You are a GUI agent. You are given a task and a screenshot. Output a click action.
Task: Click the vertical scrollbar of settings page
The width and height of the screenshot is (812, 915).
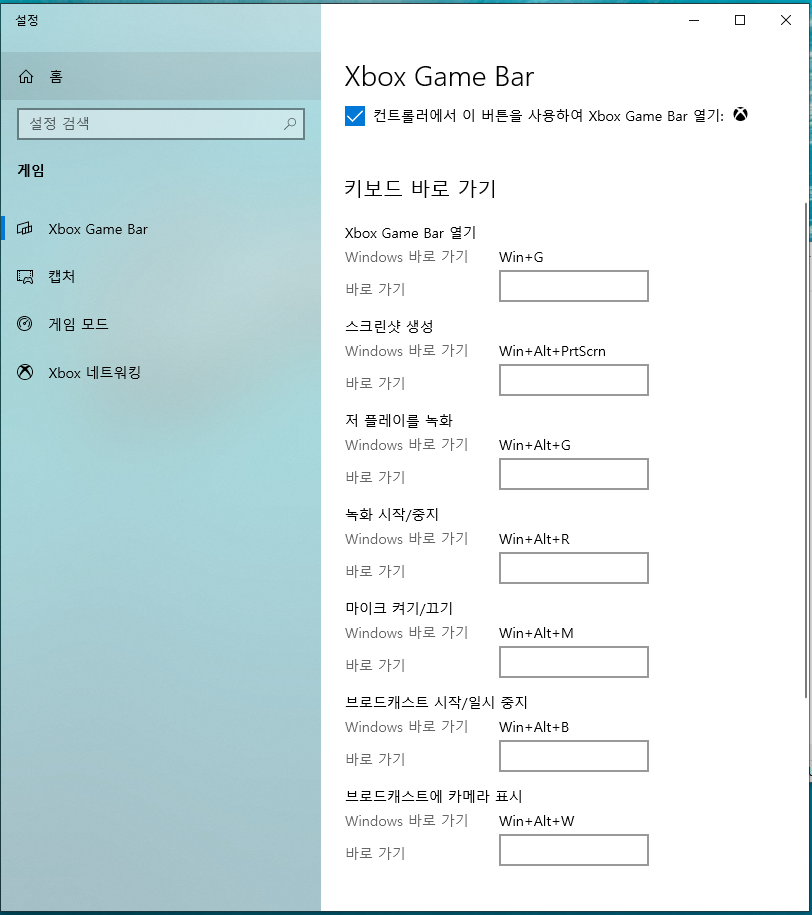806,449
